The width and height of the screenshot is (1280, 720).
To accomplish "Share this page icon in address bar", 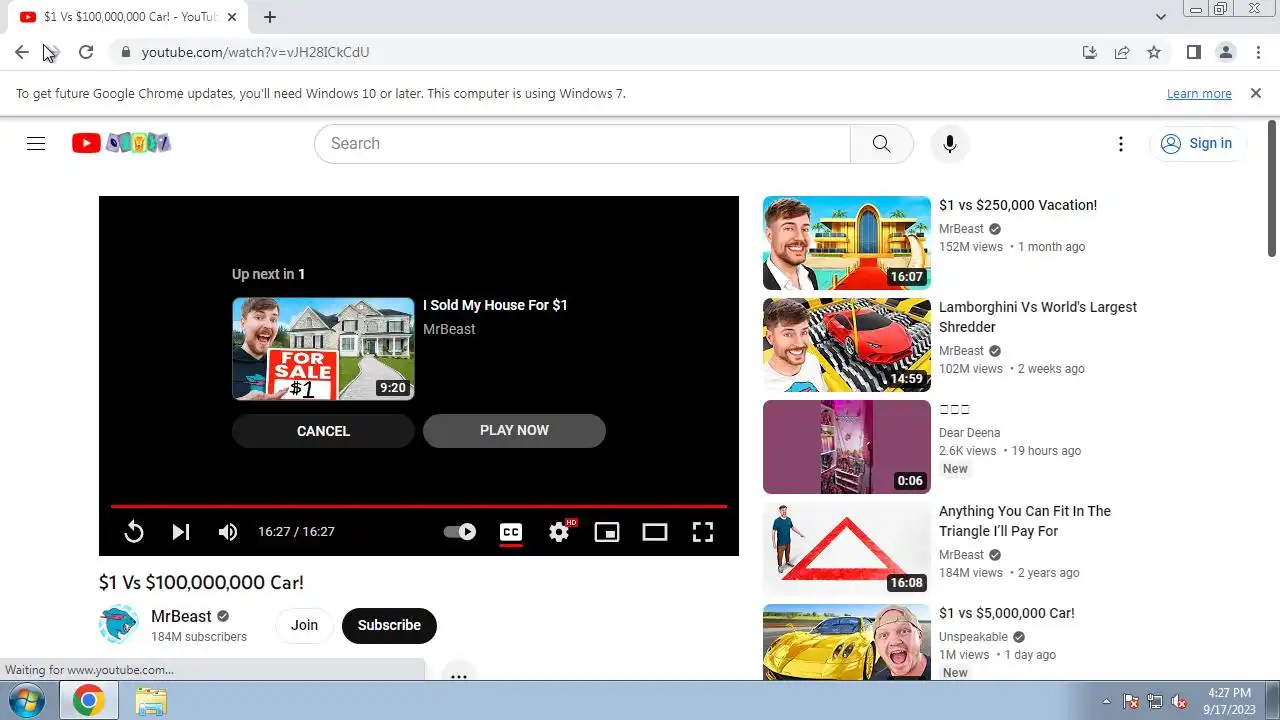I will (1122, 52).
